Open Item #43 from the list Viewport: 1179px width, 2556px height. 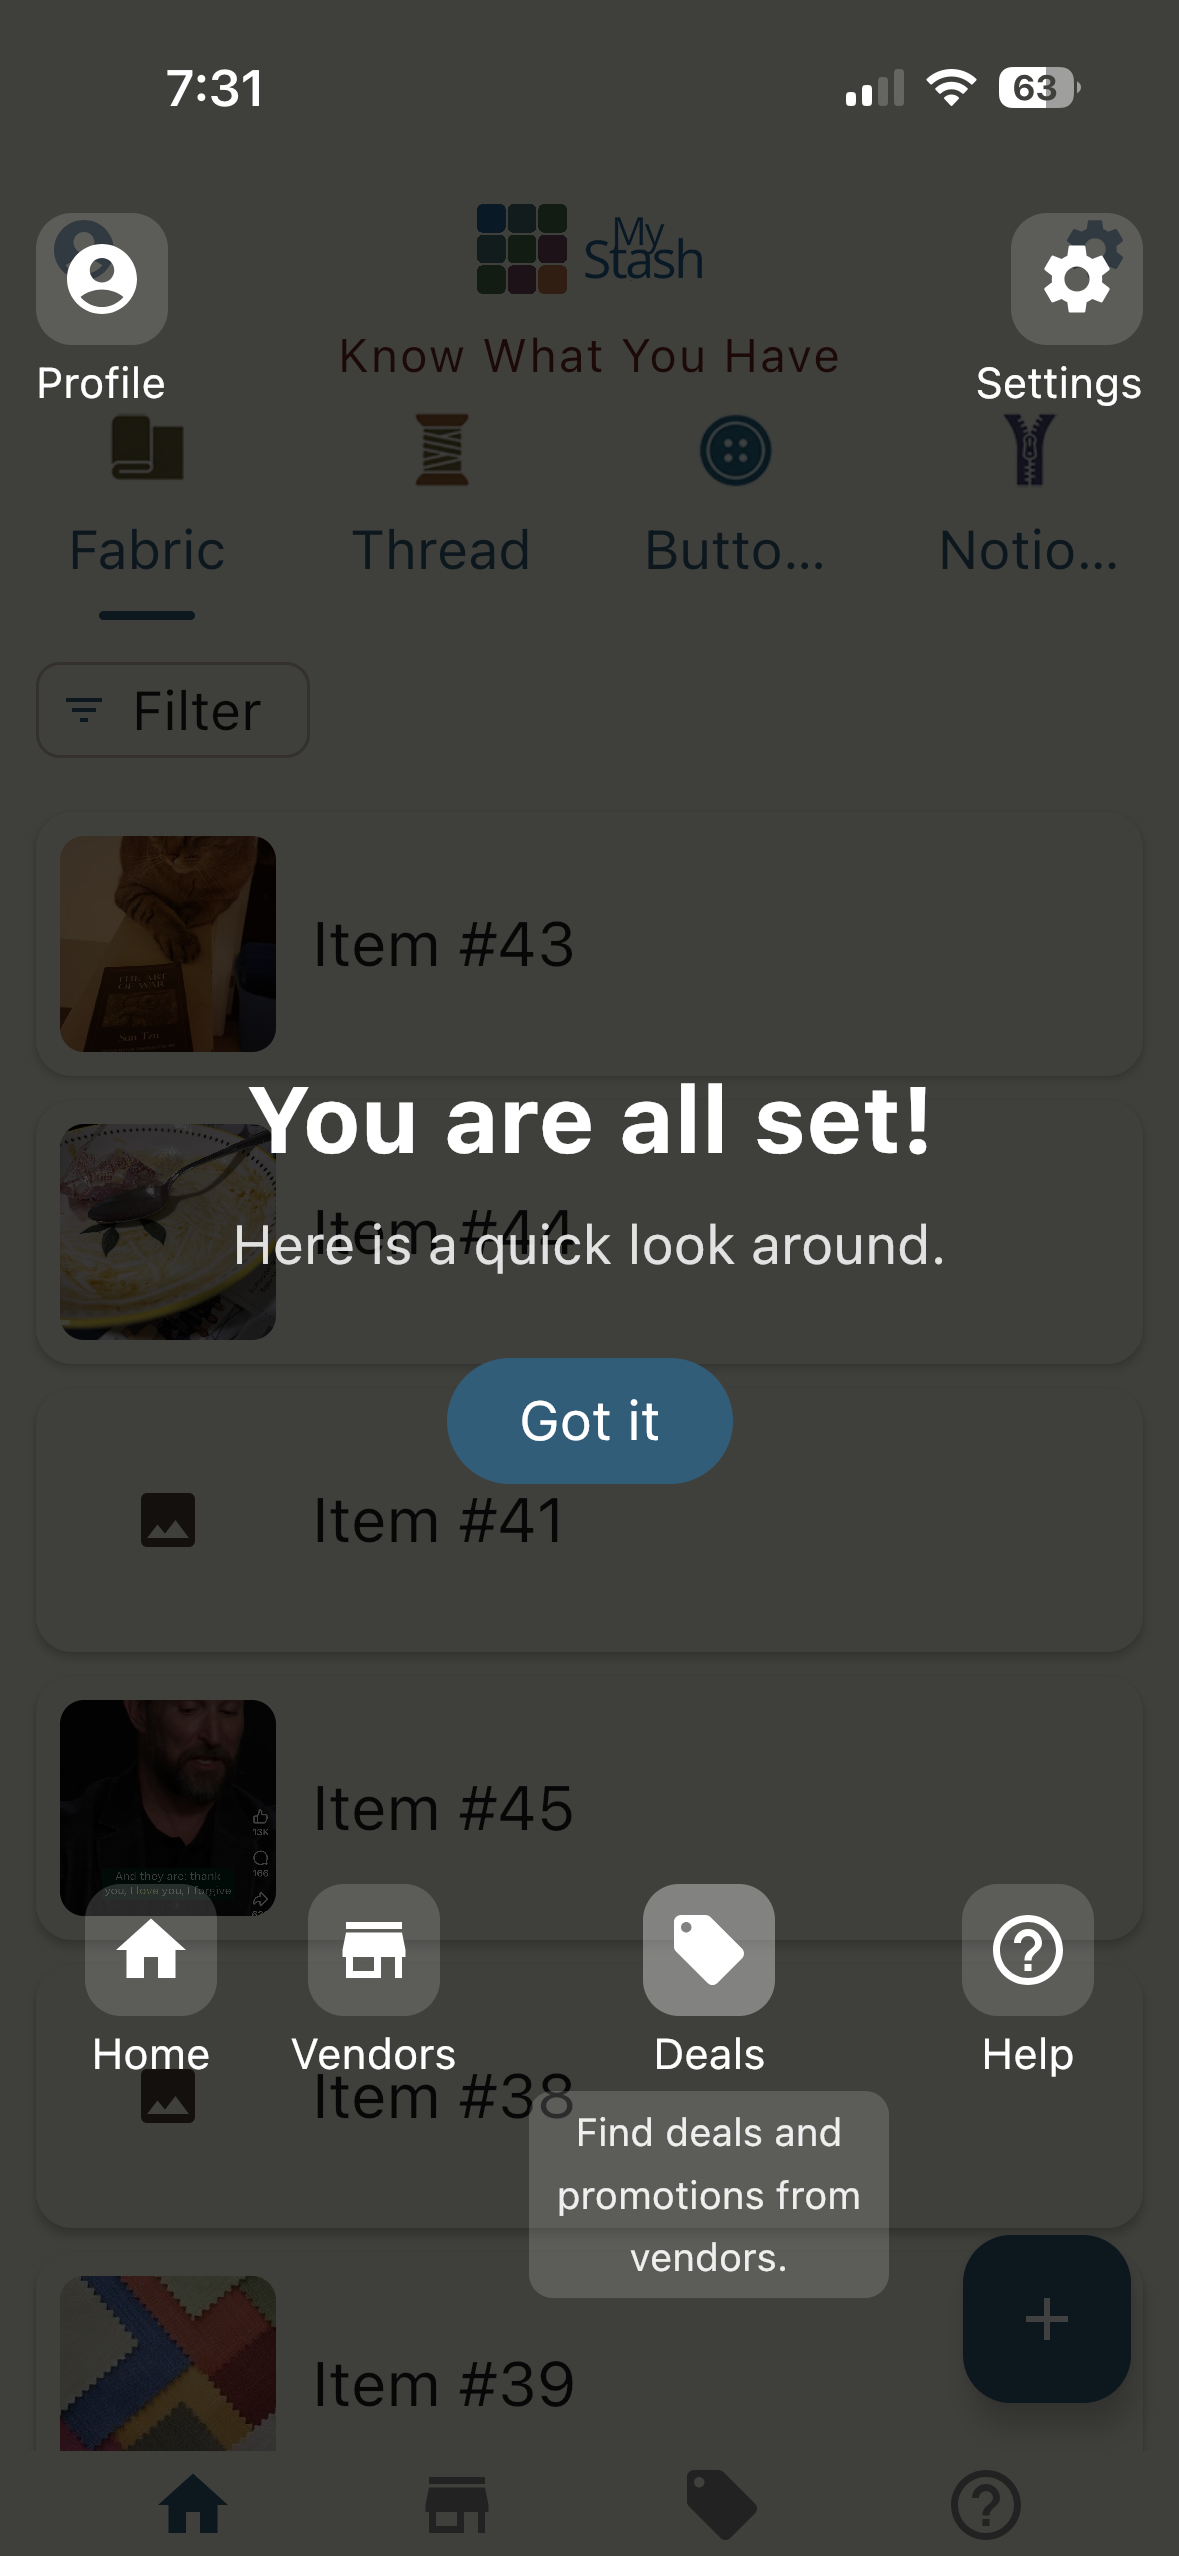589,941
